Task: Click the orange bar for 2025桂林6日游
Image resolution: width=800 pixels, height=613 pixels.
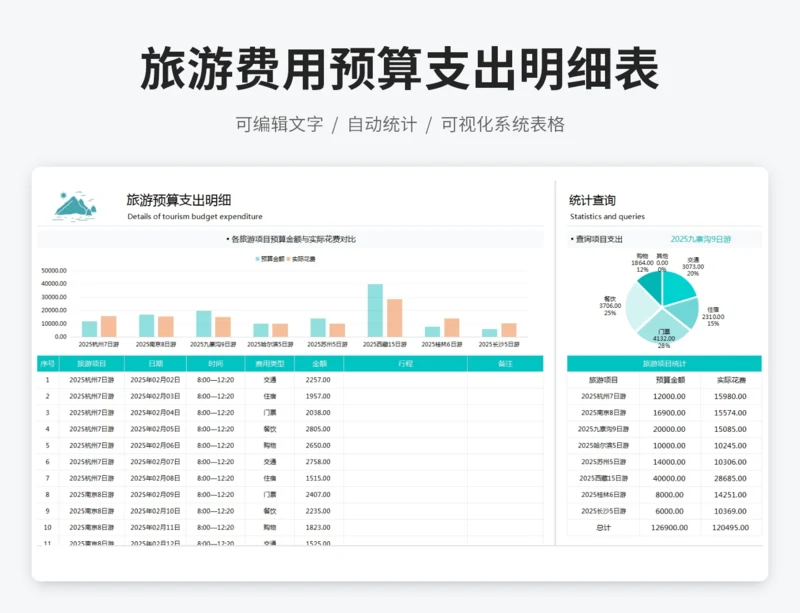Action: [452, 328]
